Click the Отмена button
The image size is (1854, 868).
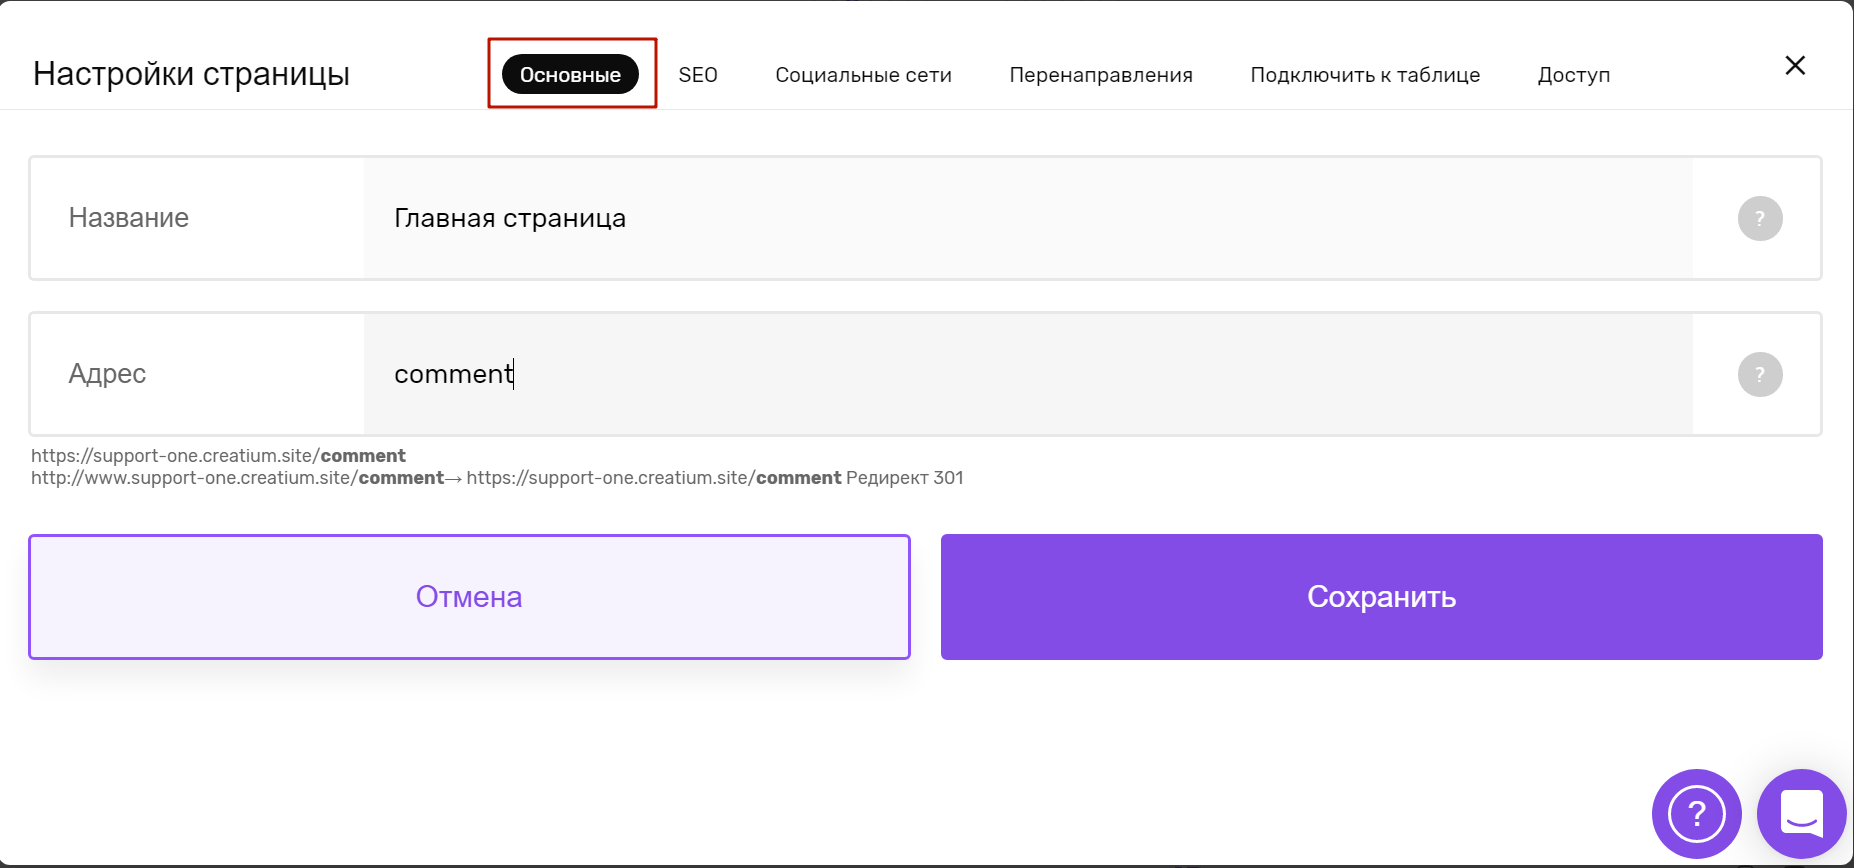(x=469, y=597)
